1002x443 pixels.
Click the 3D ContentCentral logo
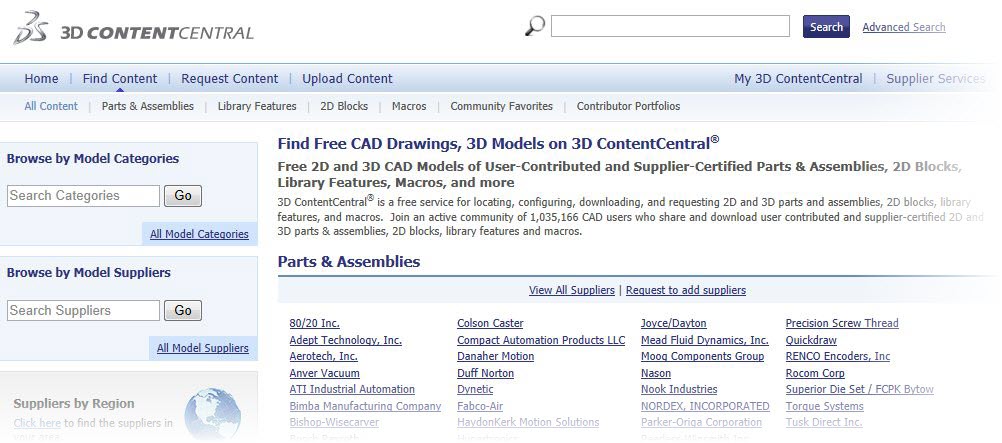pos(133,29)
